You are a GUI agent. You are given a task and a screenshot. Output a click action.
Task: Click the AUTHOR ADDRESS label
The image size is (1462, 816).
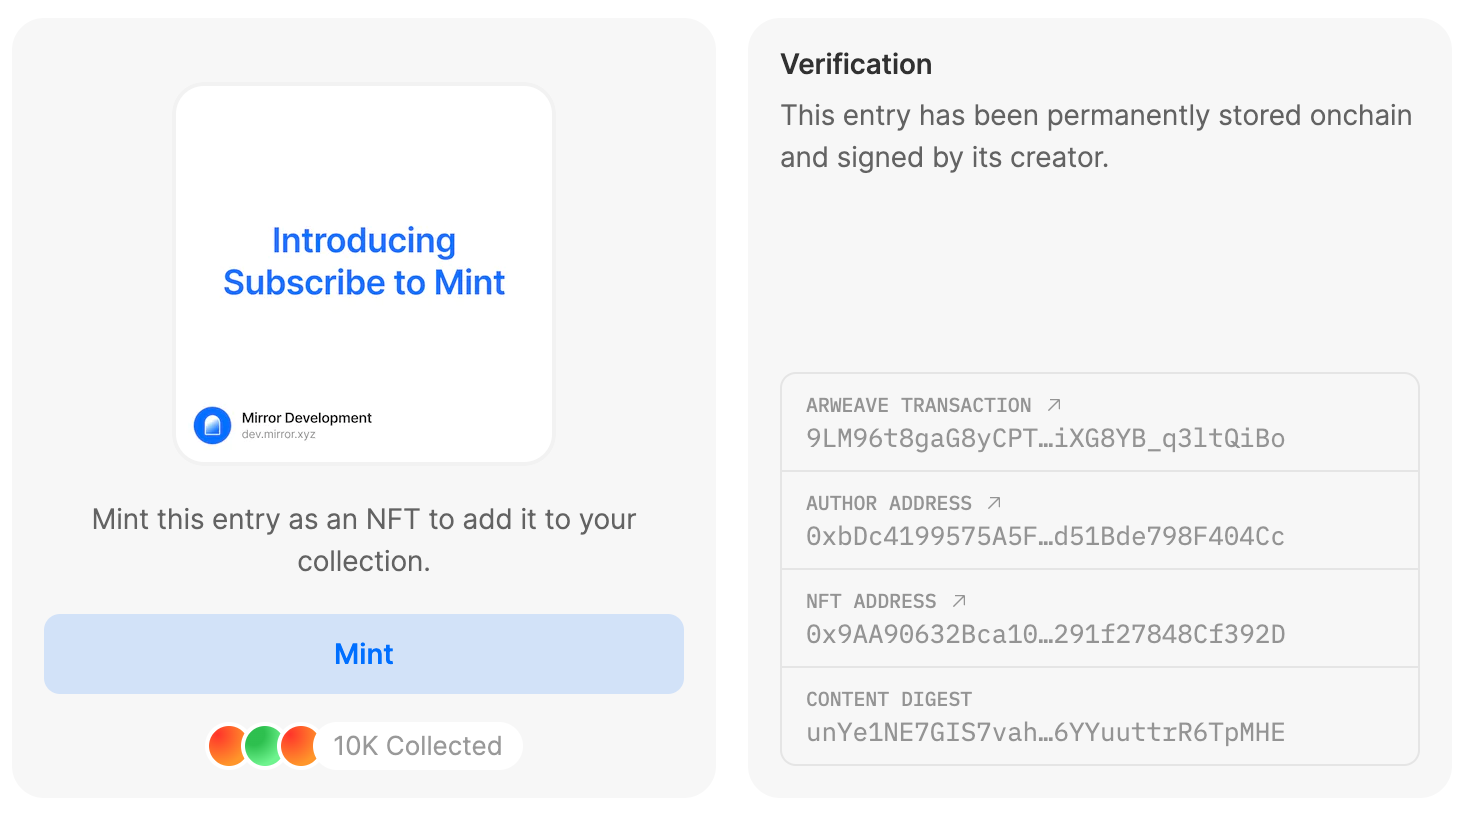click(889, 503)
